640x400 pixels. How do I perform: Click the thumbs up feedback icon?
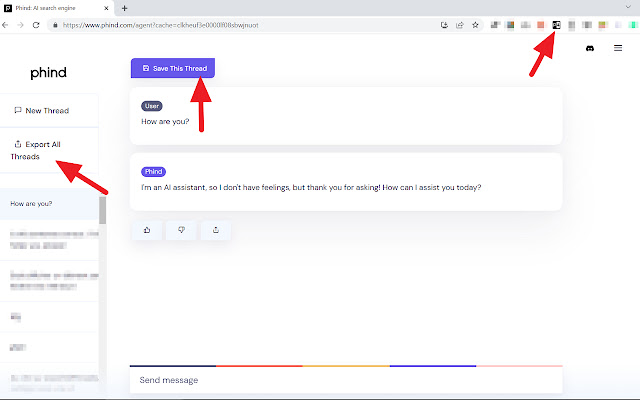pos(147,230)
